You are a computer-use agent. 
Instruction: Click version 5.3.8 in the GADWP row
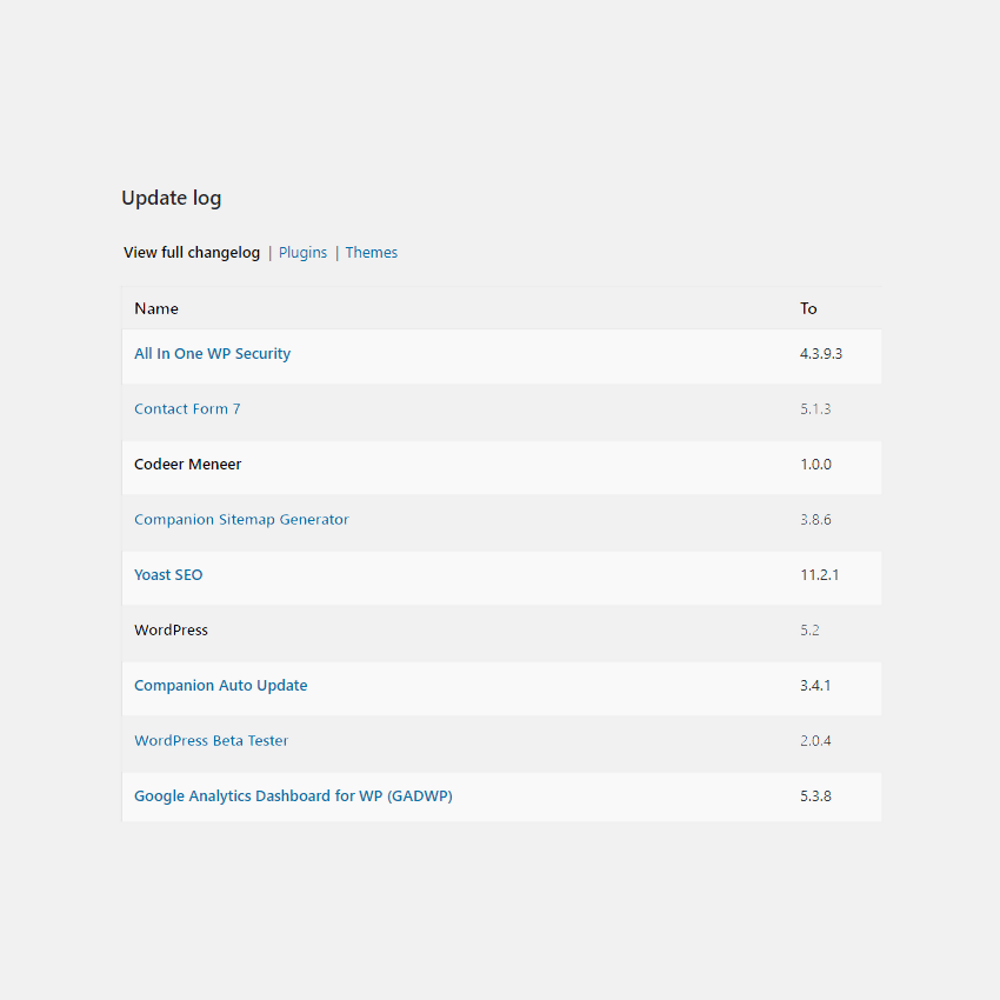[815, 797]
